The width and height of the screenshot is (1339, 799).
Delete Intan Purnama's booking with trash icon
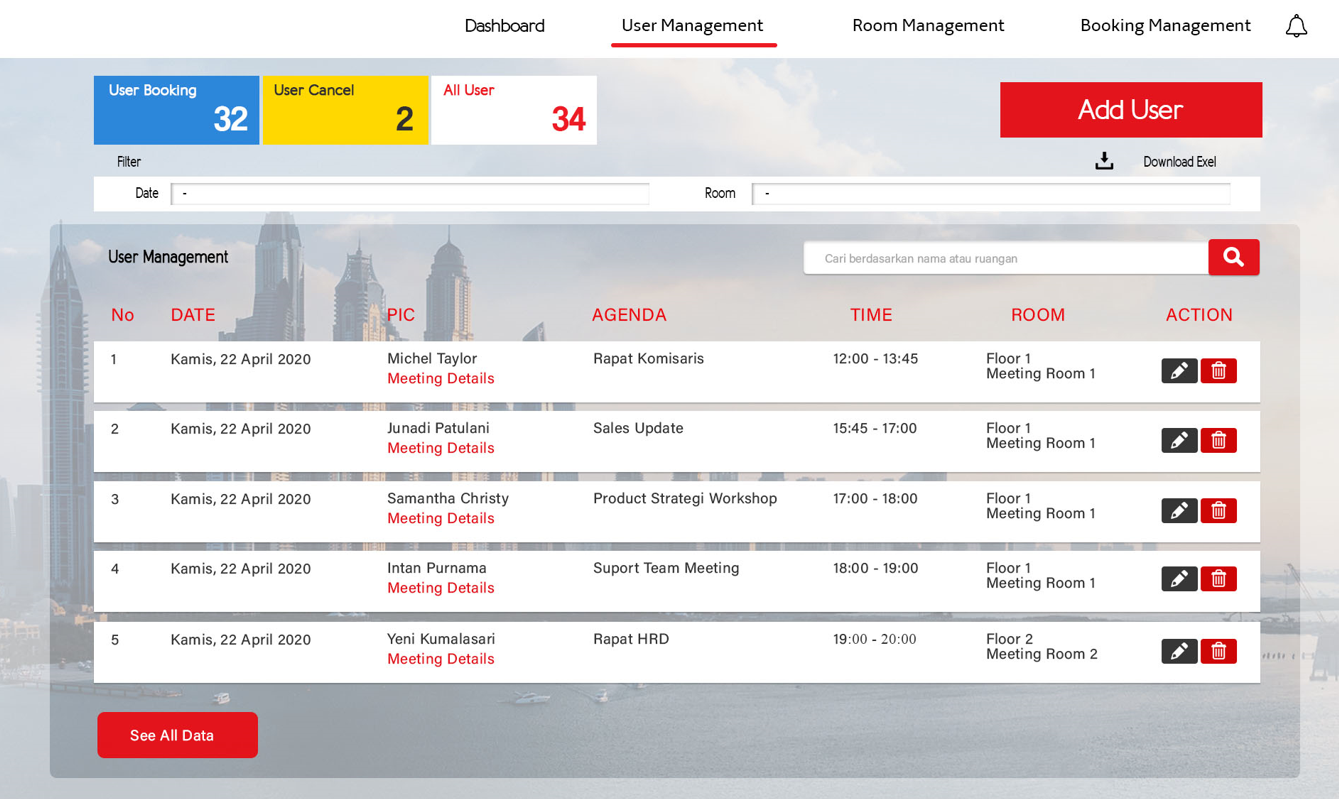click(x=1218, y=579)
